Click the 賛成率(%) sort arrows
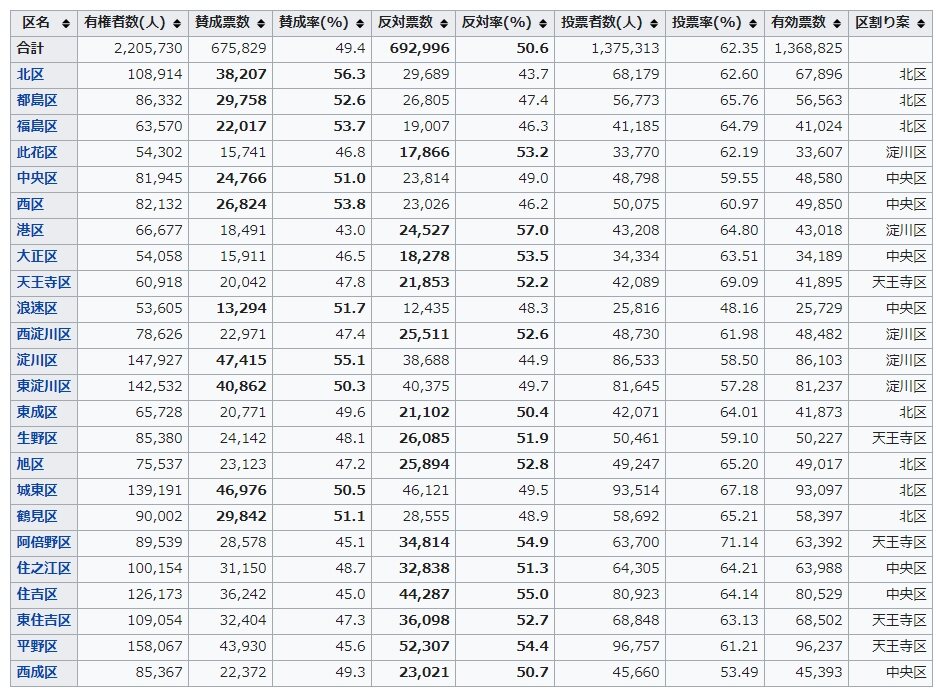Screen dimensions: 947x697 360,23
